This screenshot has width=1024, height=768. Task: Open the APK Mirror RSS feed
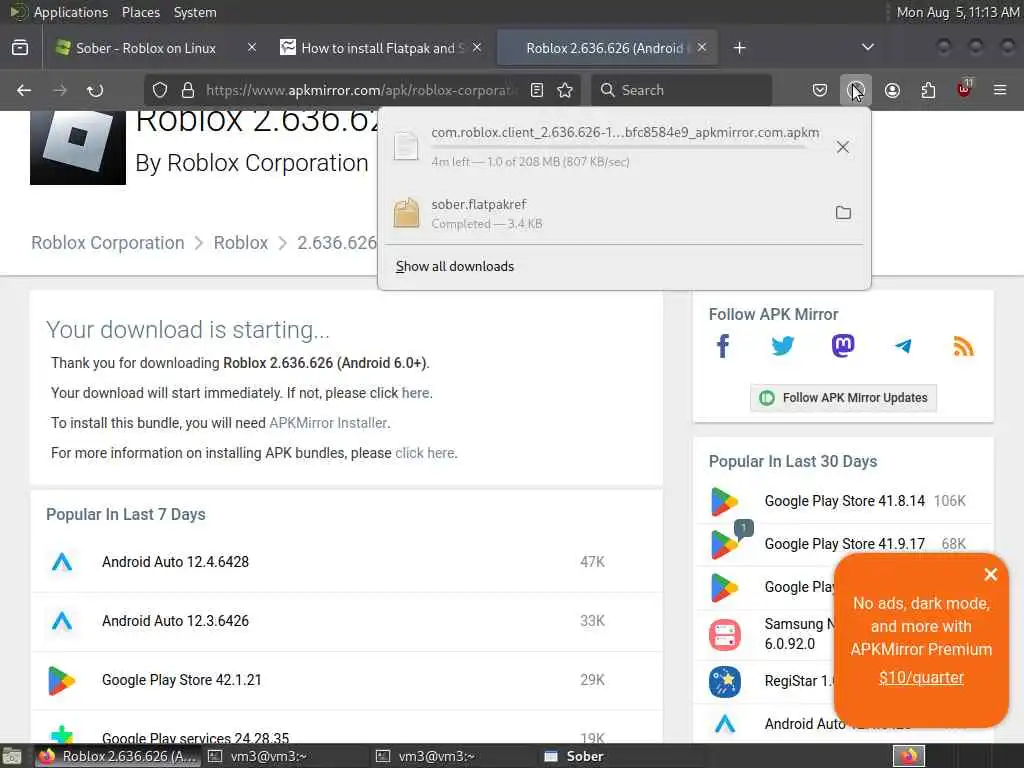pos(963,346)
